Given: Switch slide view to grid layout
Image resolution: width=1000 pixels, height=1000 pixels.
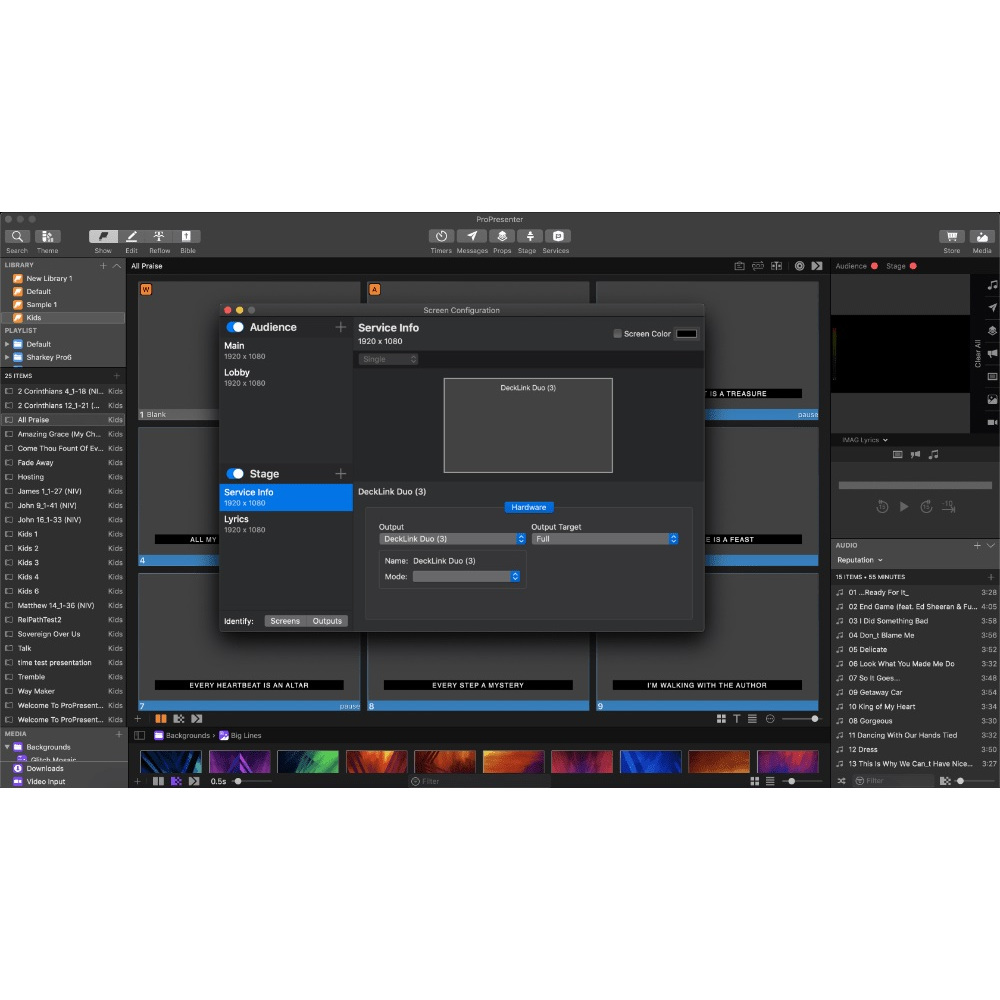Looking at the screenshot, I should click(x=721, y=719).
